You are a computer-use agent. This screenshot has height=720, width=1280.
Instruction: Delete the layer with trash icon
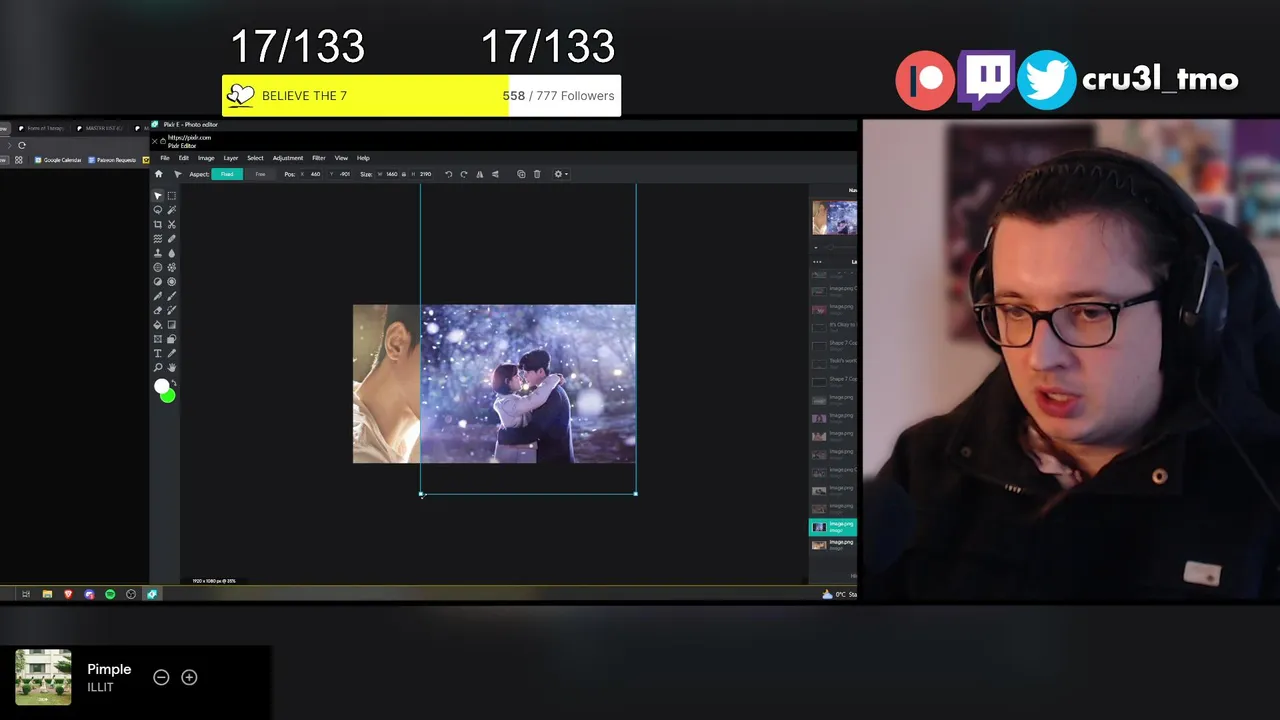pyautogui.click(x=537, y=174)
